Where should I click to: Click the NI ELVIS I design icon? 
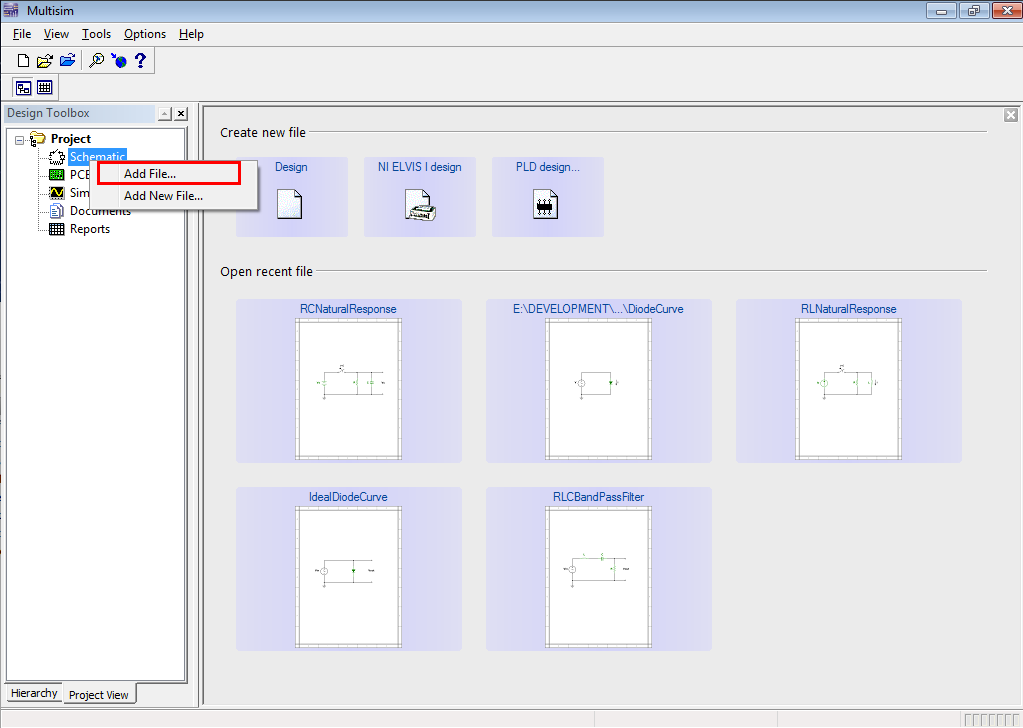420,205
